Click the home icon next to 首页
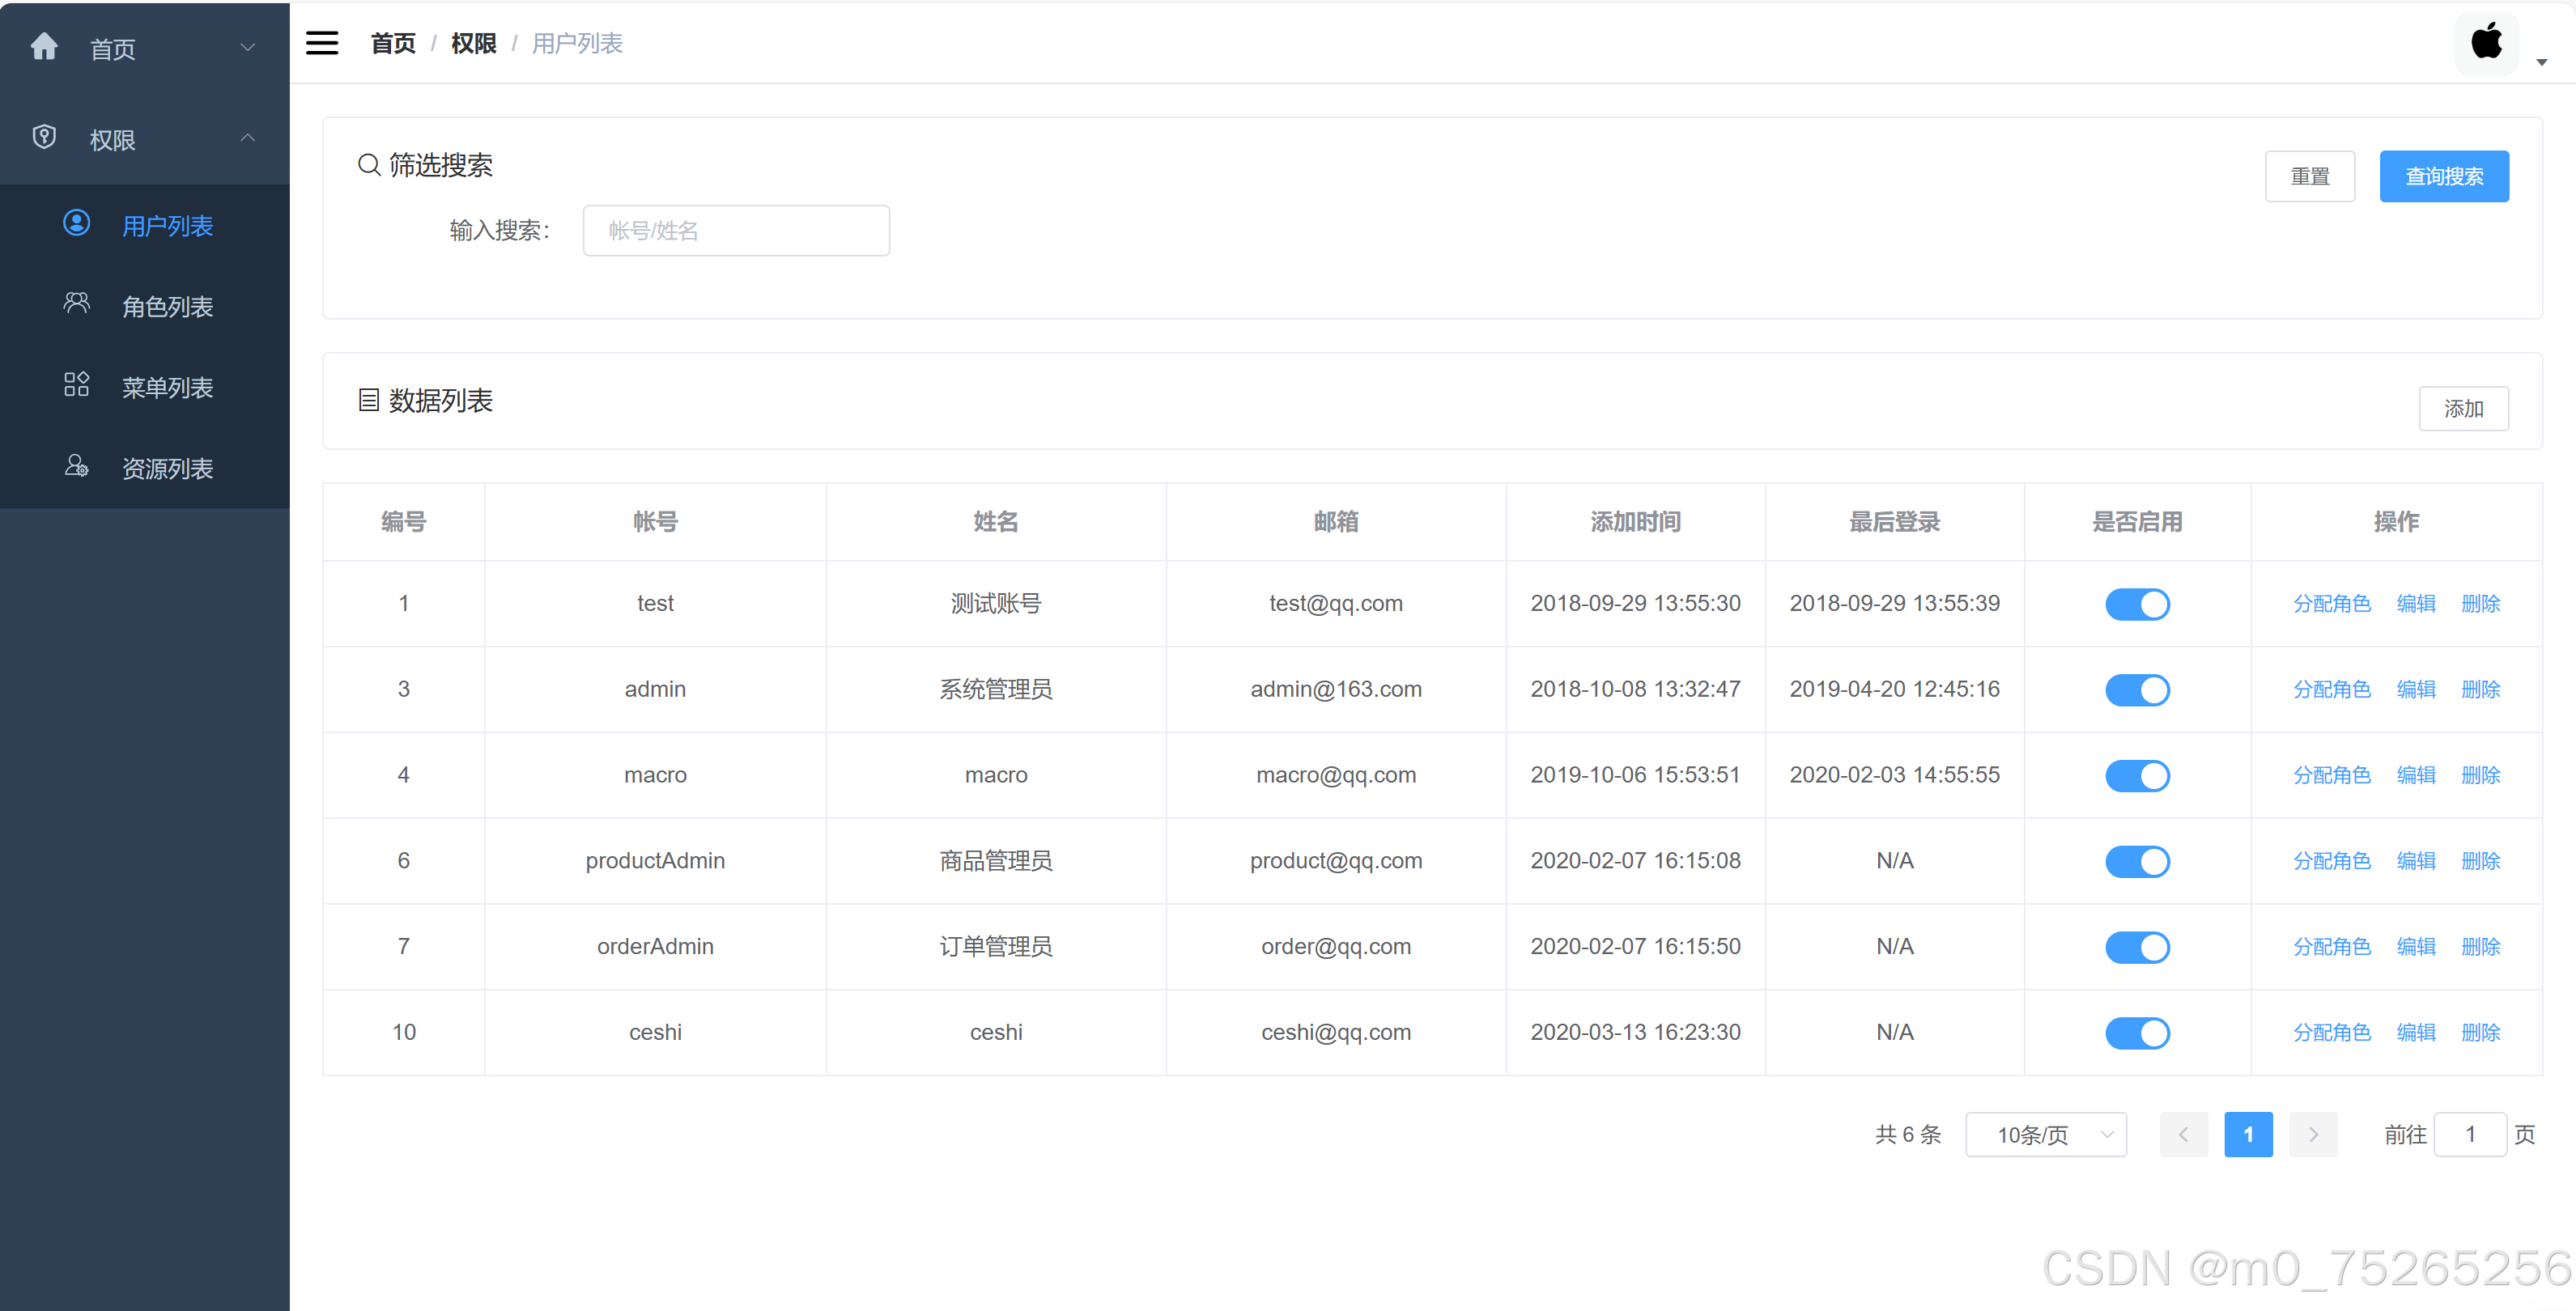 tap(44, 46)
